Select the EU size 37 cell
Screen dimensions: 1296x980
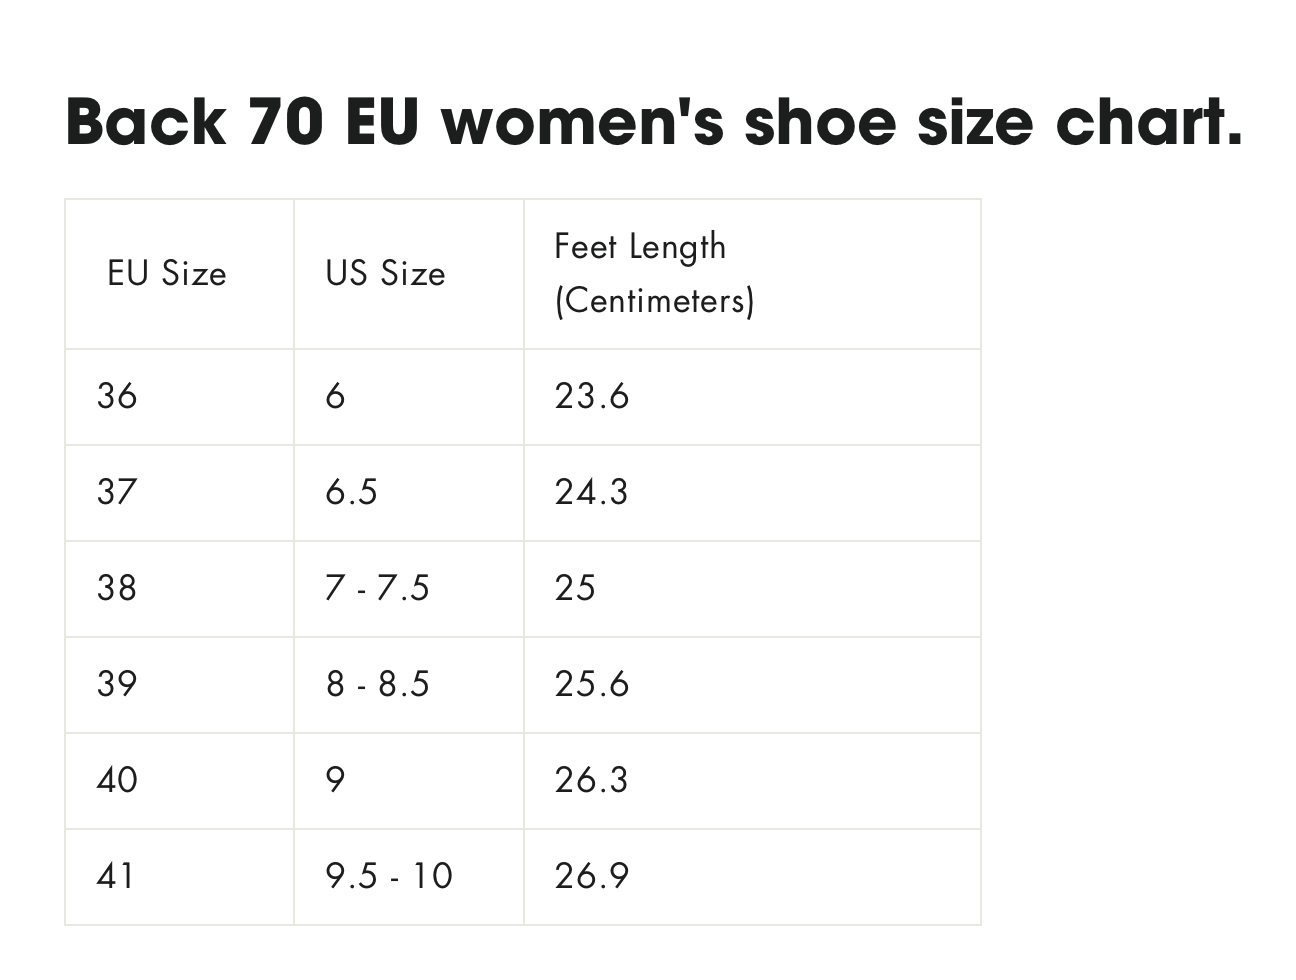(x=117, y=492)
